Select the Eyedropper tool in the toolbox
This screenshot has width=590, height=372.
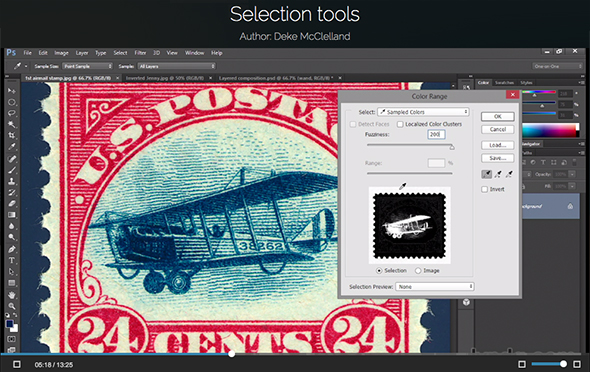click(x=12, y=147)
